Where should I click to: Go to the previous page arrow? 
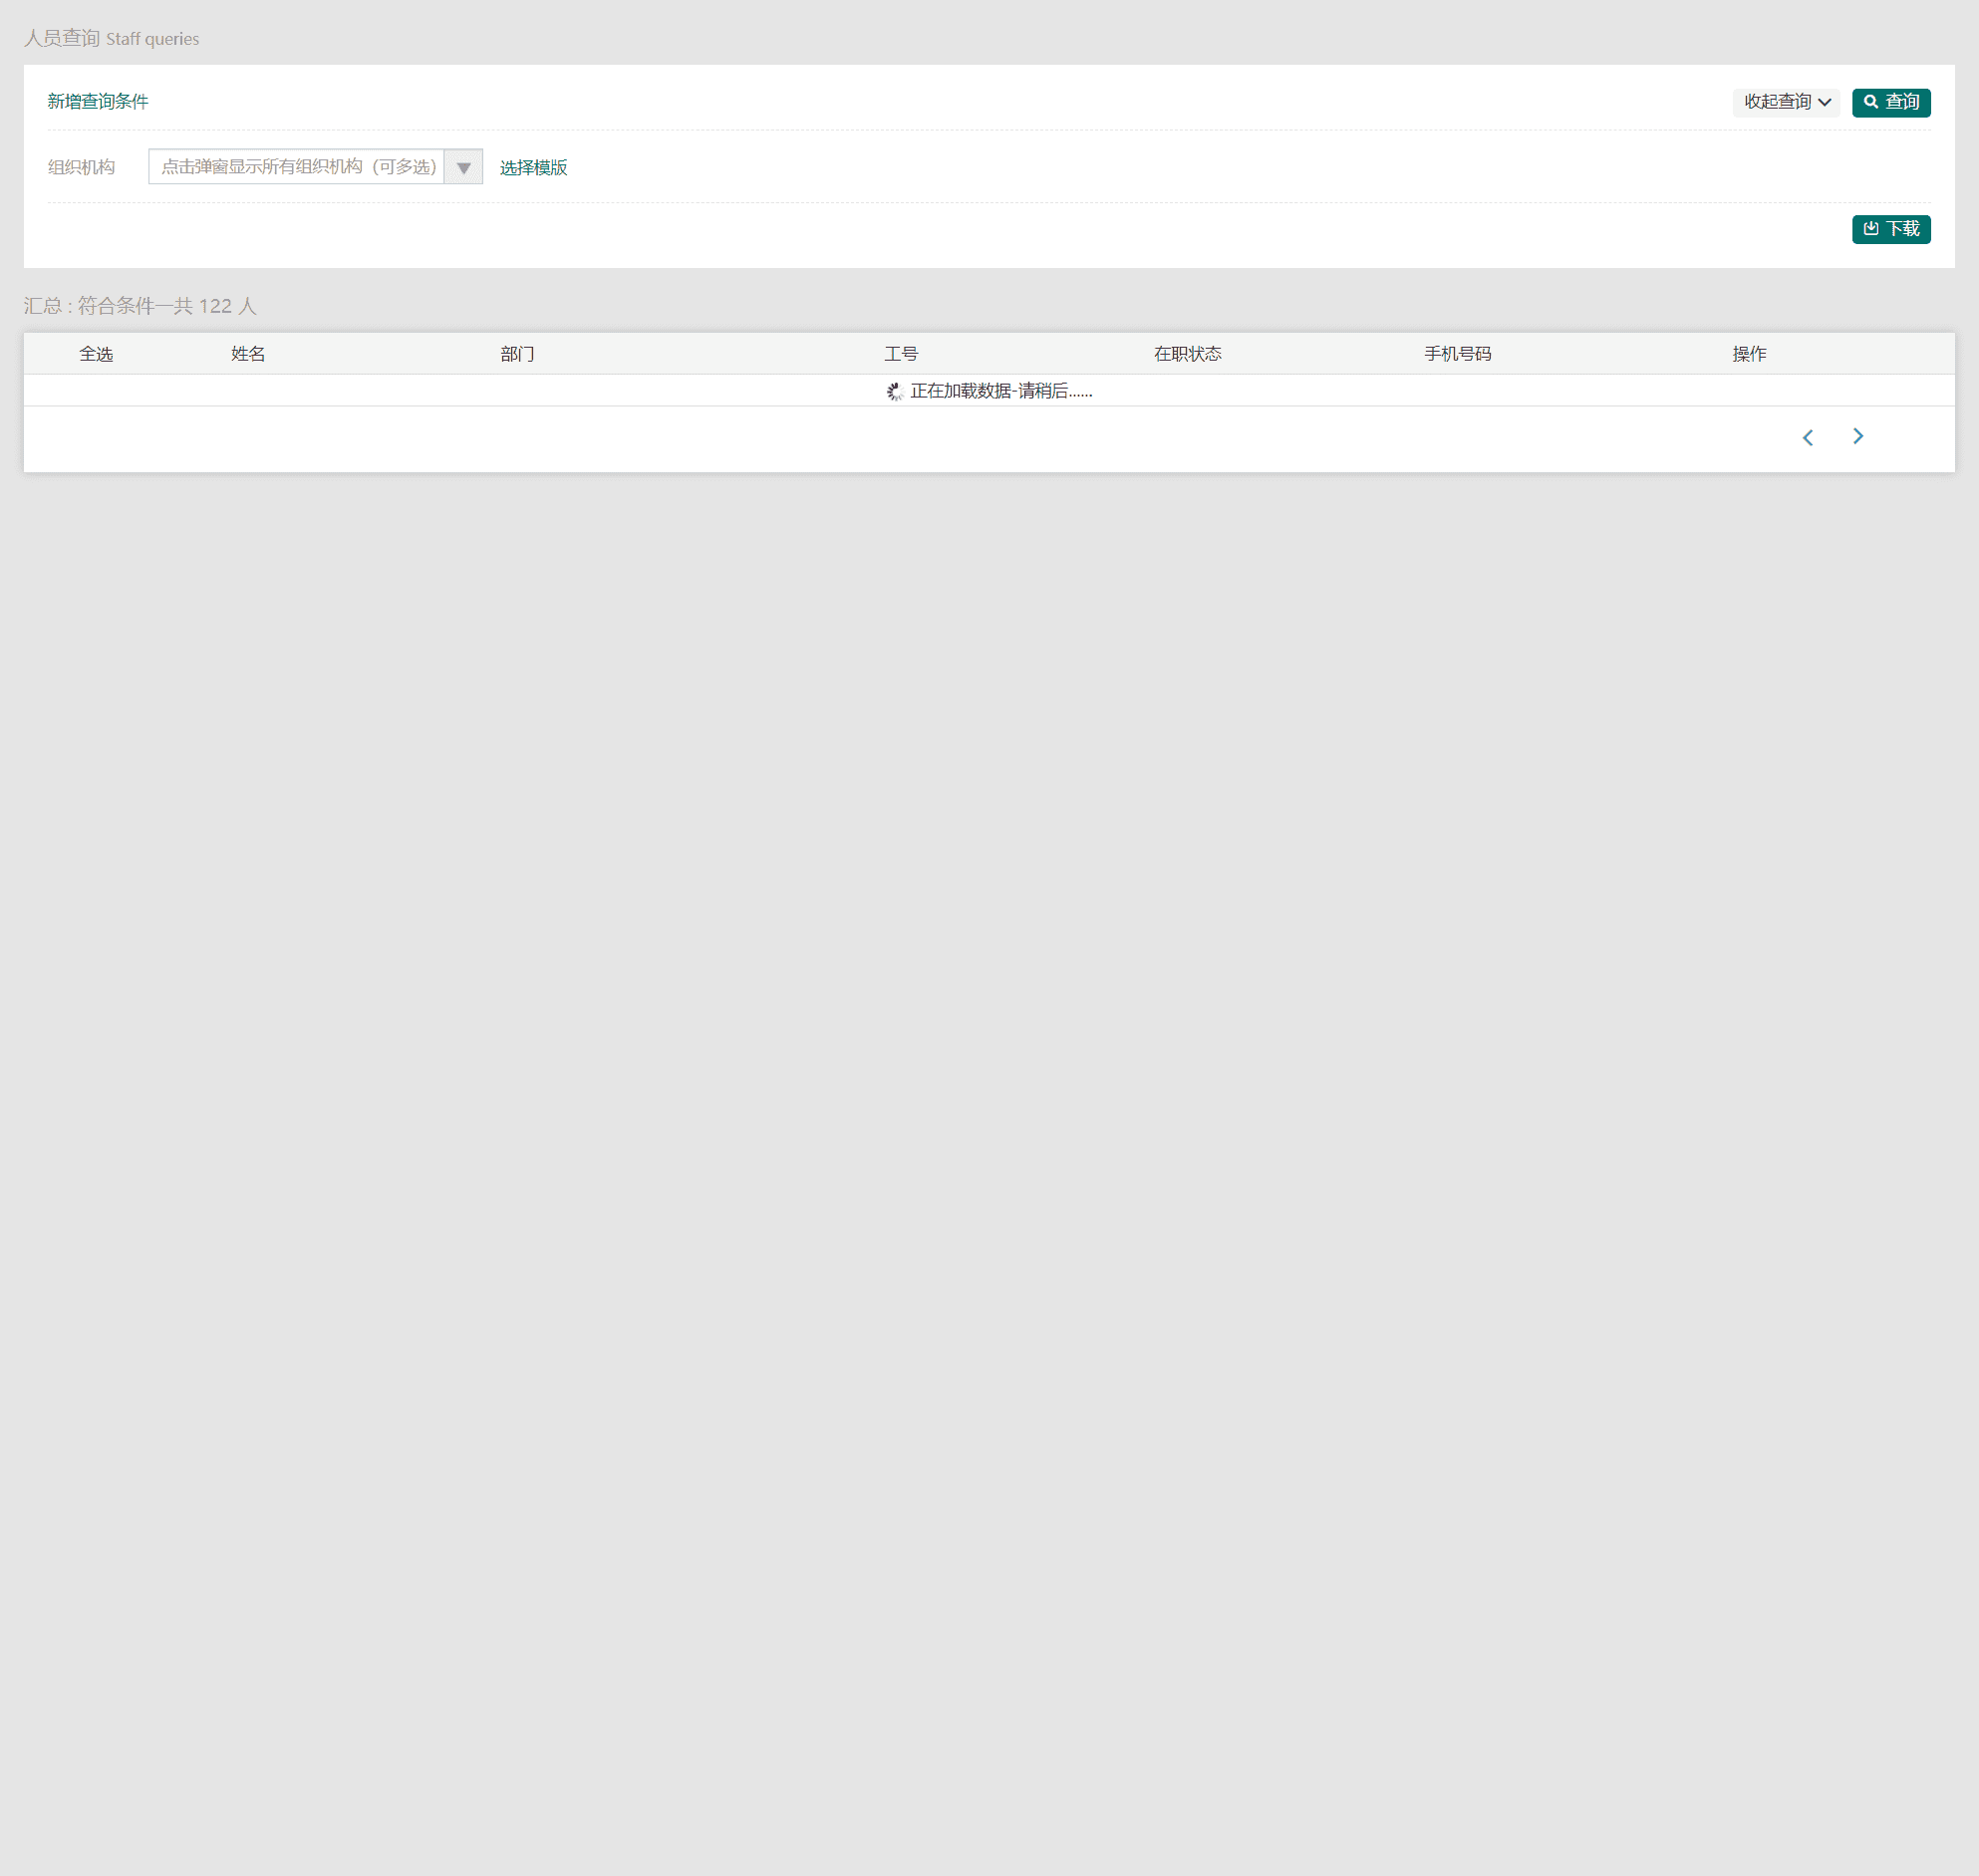pos(1807,438)
